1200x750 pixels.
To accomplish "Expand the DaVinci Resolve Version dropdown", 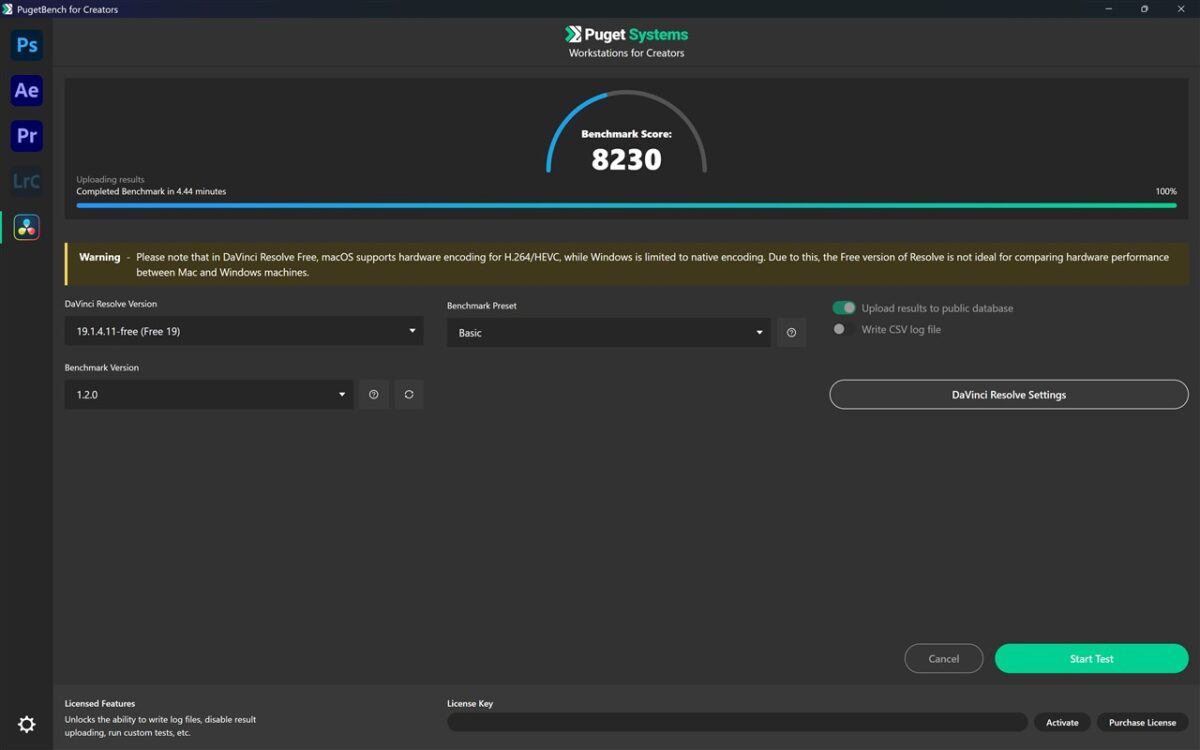I will click(244, 331).
